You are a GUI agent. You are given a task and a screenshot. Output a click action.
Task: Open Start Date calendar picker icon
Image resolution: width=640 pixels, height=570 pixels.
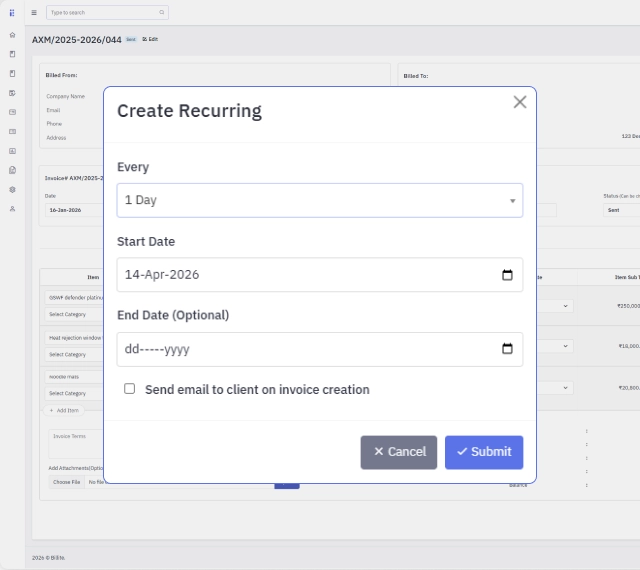507,275
